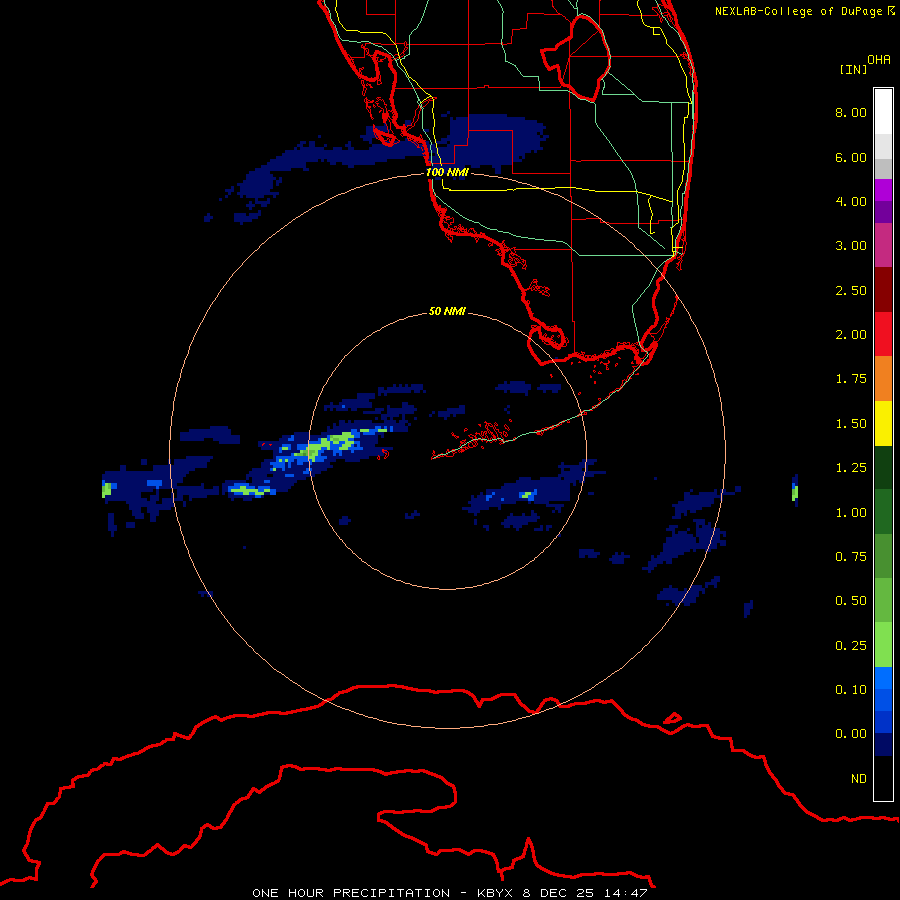Click the 2.50 legend value
The height and width of the screenshot is (900, 900).
(x=851, y=290)
